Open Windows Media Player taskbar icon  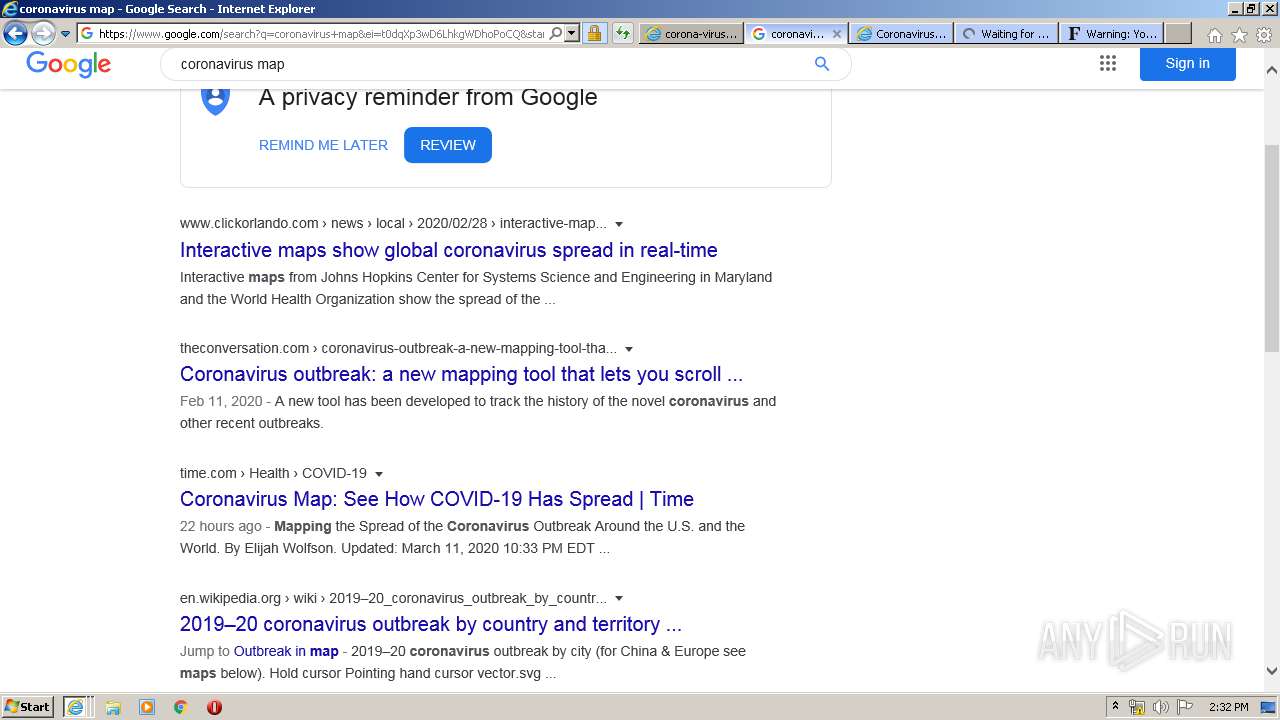[147, 707]
